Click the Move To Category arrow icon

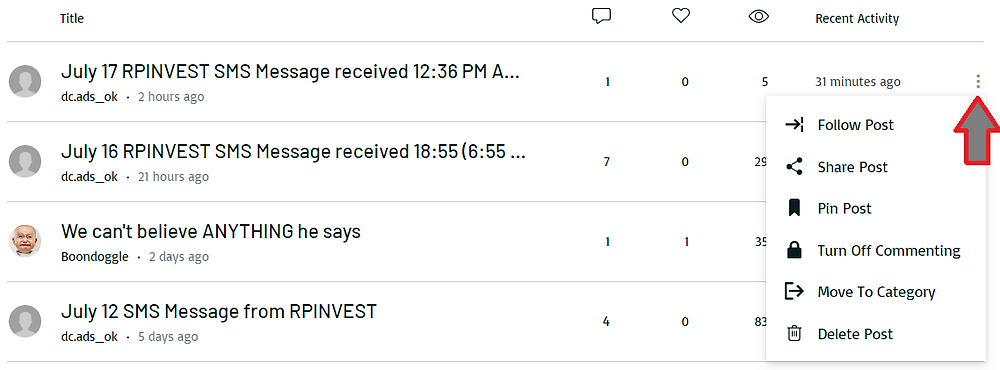[794, 292]
